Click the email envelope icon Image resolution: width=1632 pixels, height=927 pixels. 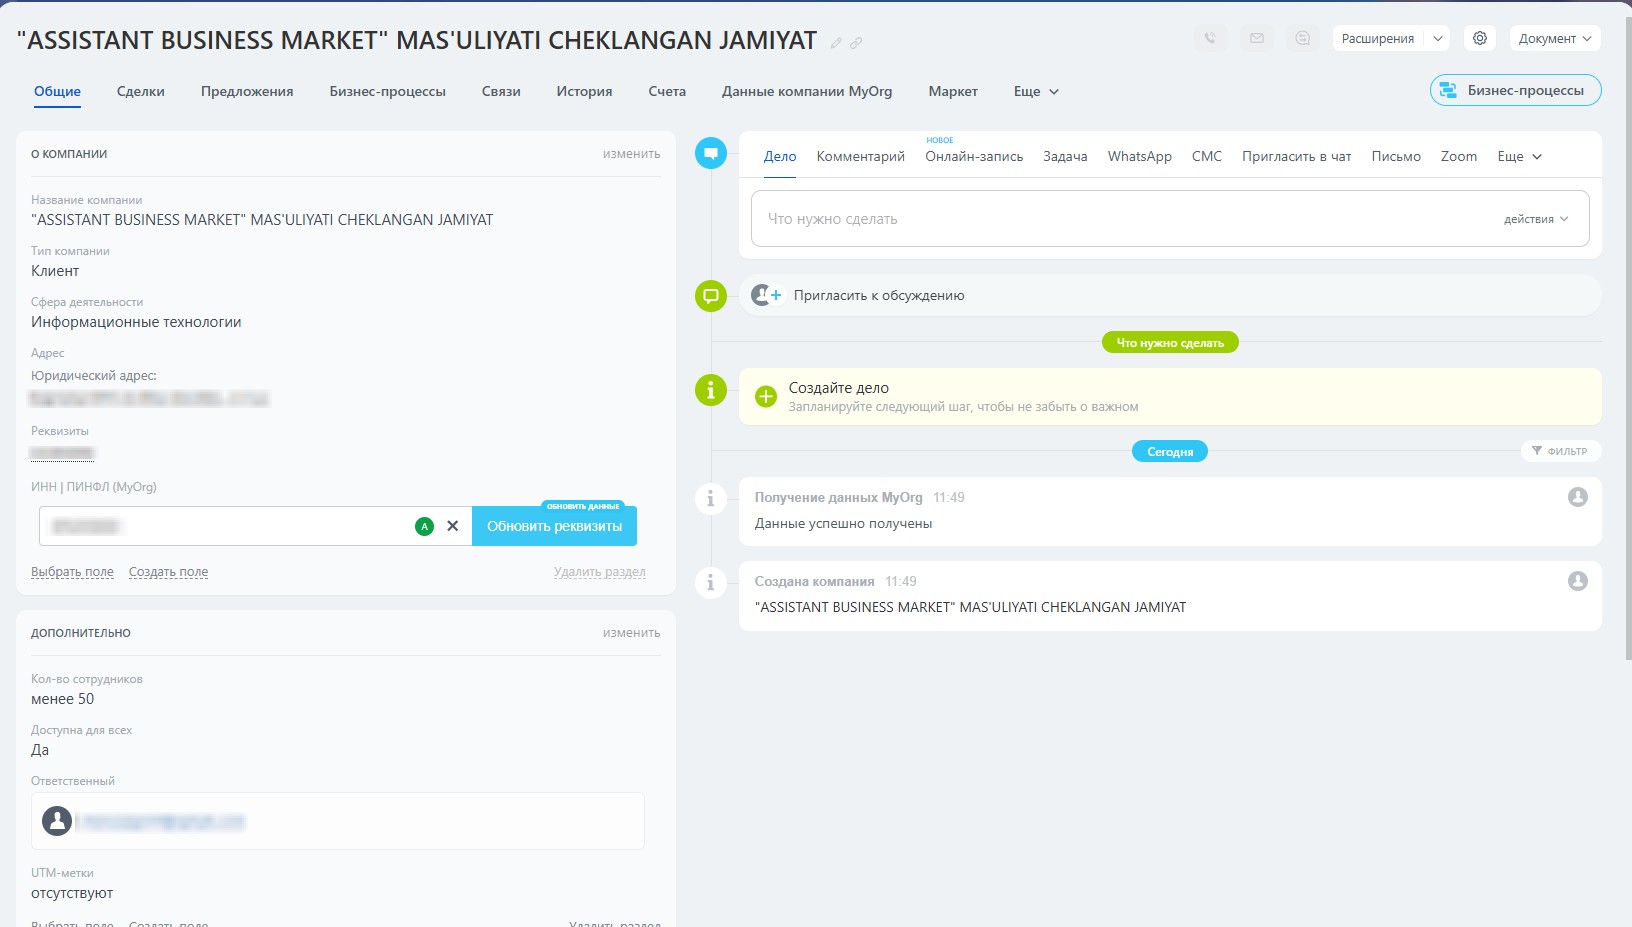tap(1257, 39)
